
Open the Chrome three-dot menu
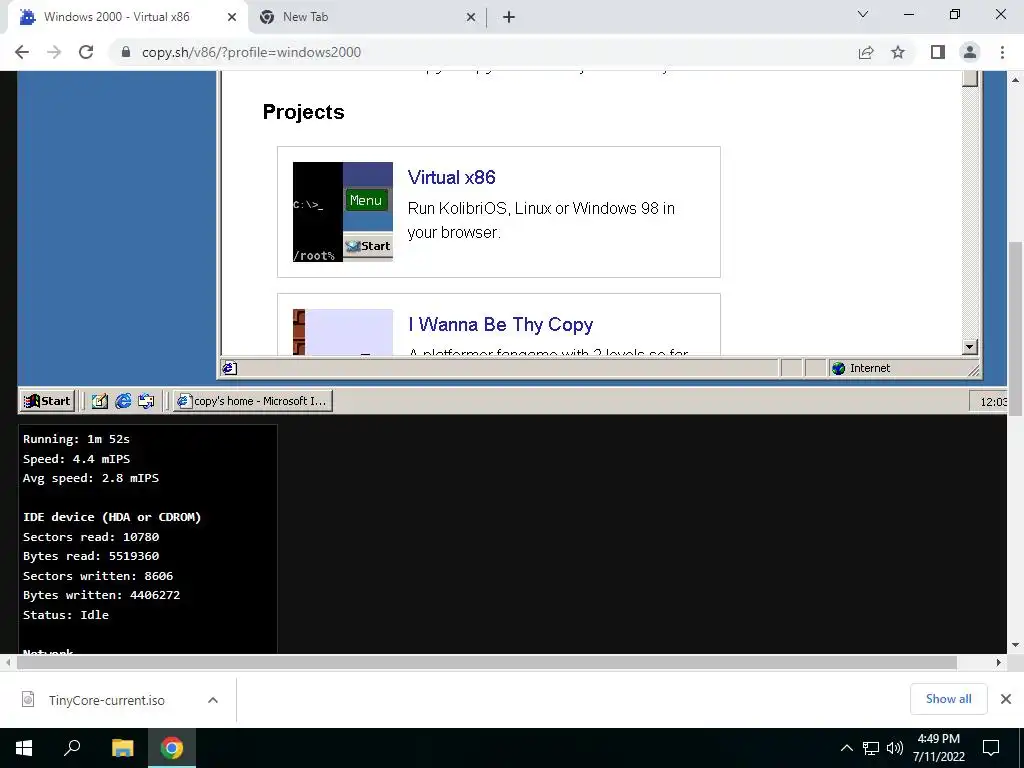pos(1002,52)
